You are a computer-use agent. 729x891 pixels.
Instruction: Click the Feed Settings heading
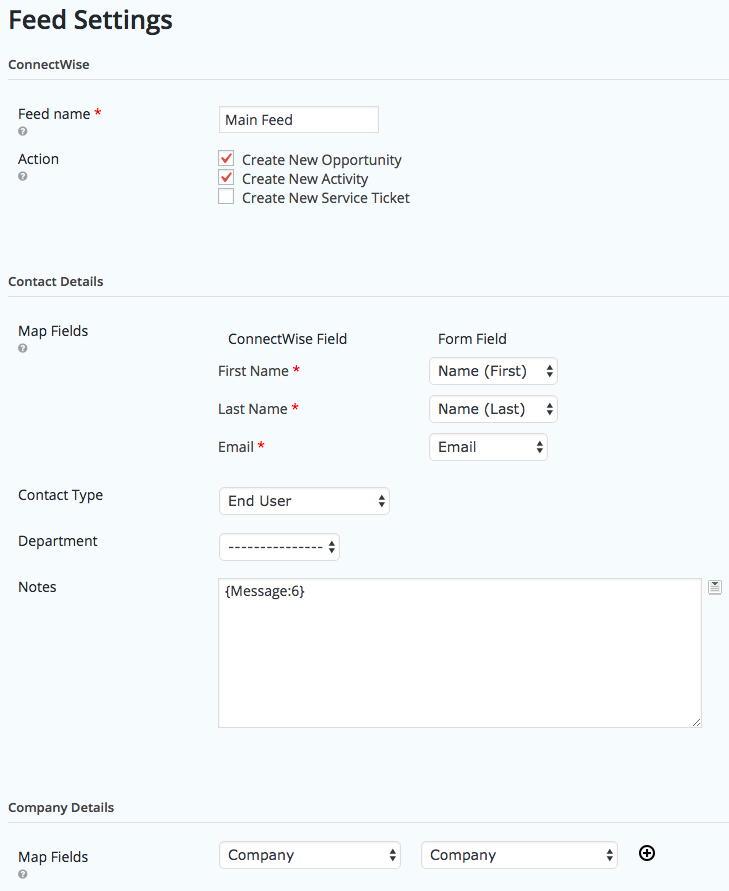coord(90,20)
